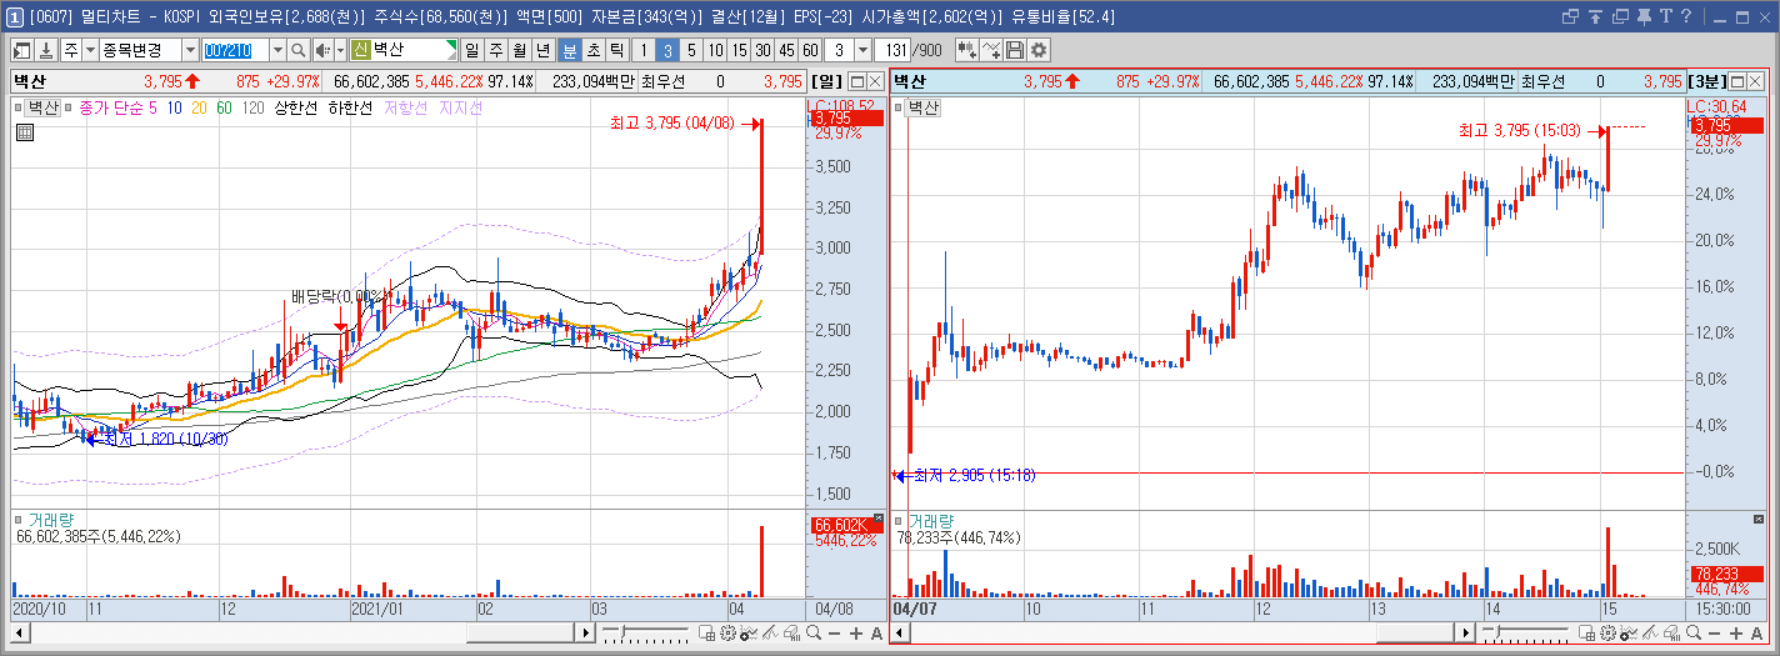
Task: Toggle the 틱 (tick) period button
Action: pos(618,50)
